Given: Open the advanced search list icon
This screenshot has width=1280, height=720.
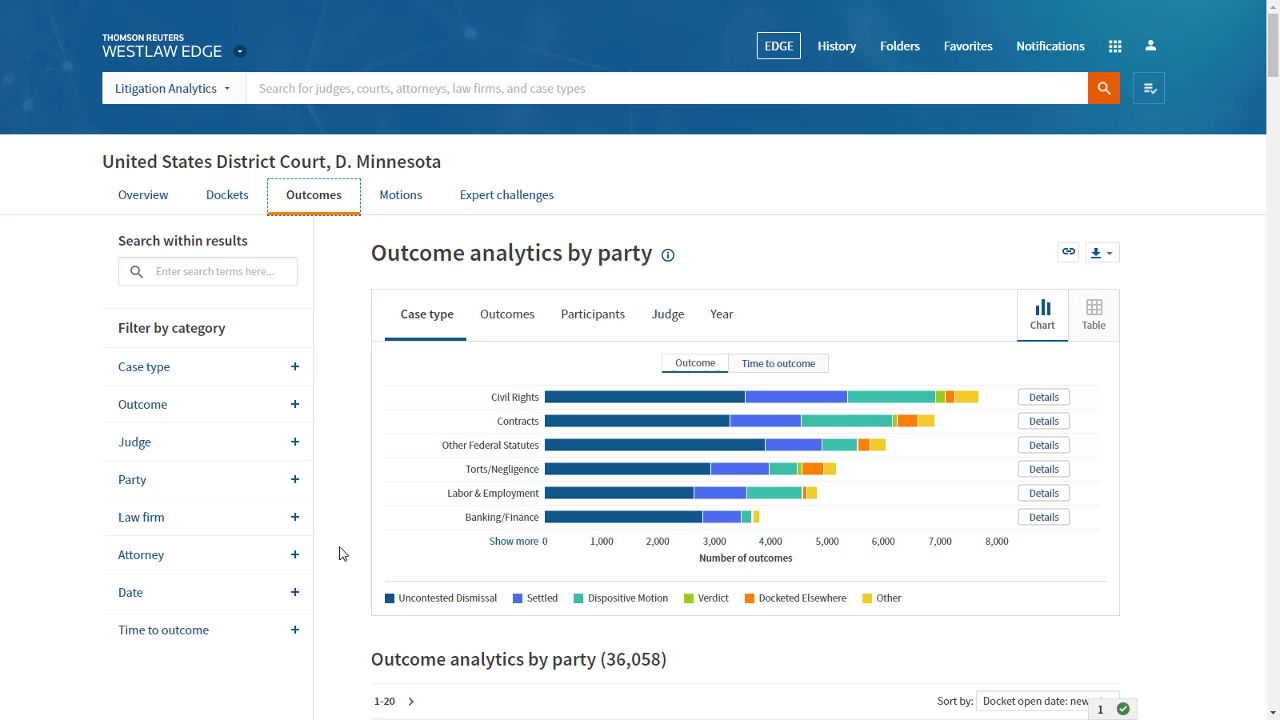Looking at the screenshot, I should click(1149, 88).
